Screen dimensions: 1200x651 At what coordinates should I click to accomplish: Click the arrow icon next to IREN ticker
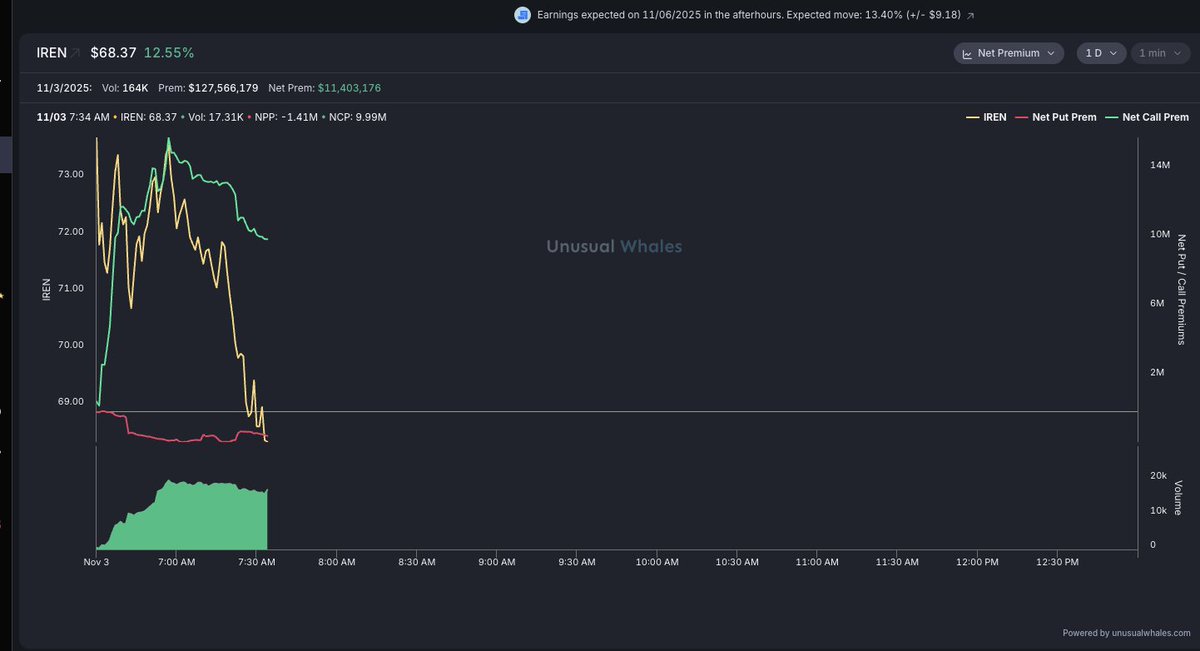(x=76, y=52)
